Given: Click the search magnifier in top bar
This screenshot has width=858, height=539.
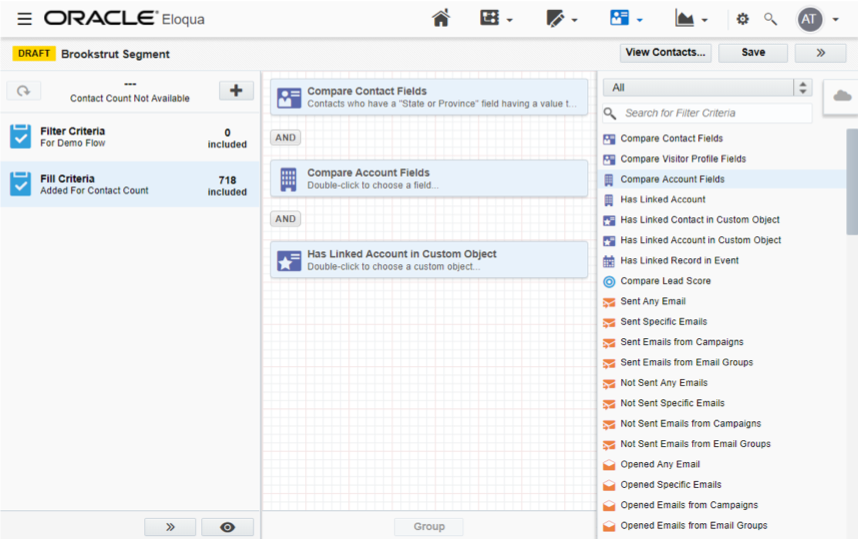Looking at the screenshot, I should [x=770, y=19].
